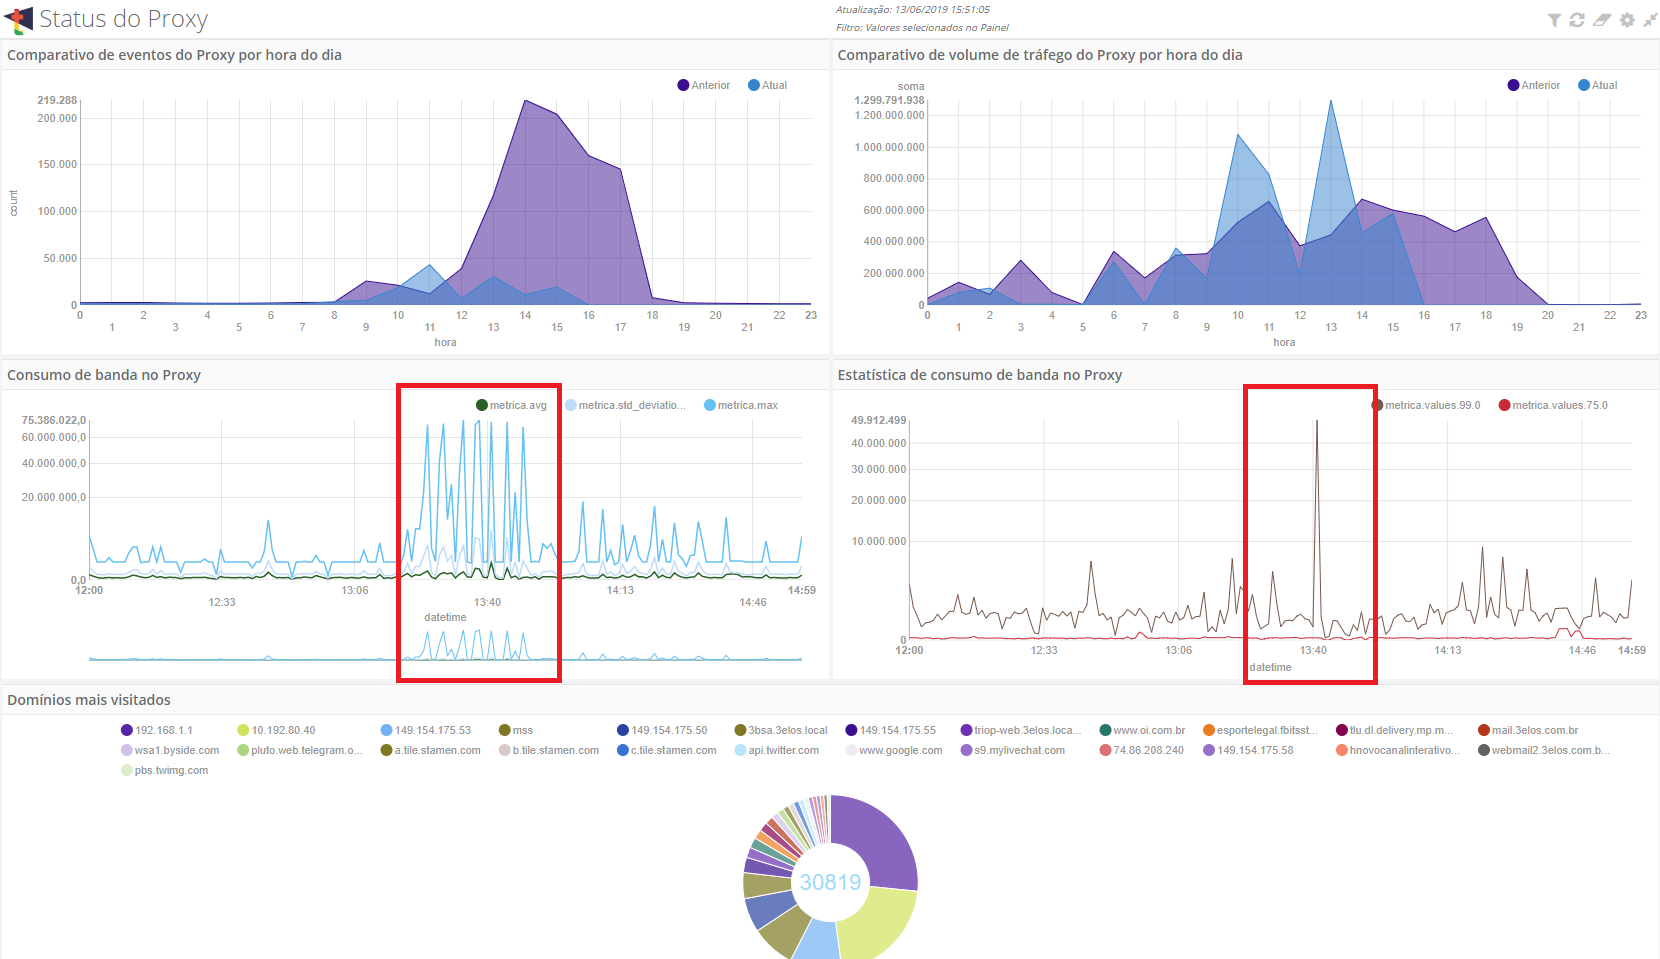Toggle wsa1.byside.com legend entry
The image size is (1660, 959).
(x=170, y=750)
